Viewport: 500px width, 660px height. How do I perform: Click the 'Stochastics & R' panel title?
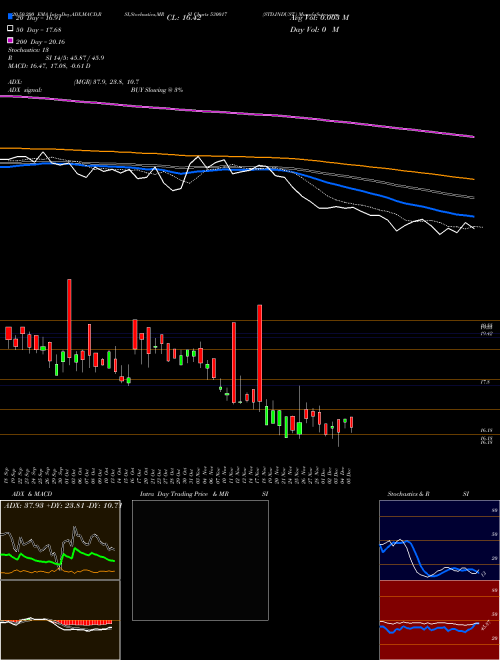point(409,494)
